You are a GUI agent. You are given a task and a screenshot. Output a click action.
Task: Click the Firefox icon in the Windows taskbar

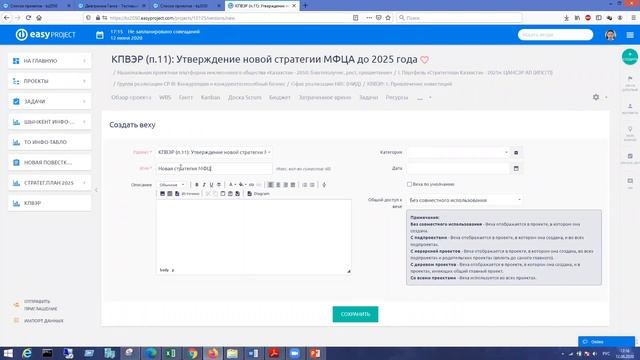213,353
